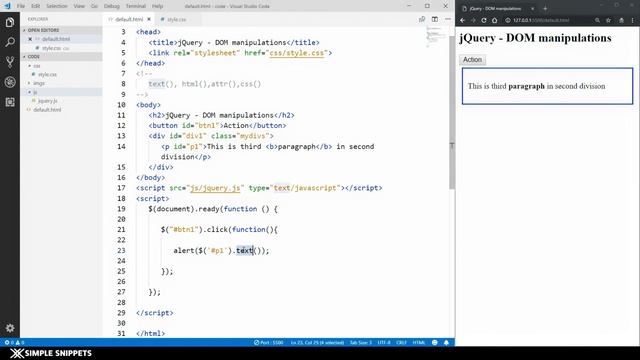Open the Selection menu
The image size is (640, 360).
[56, 6]
